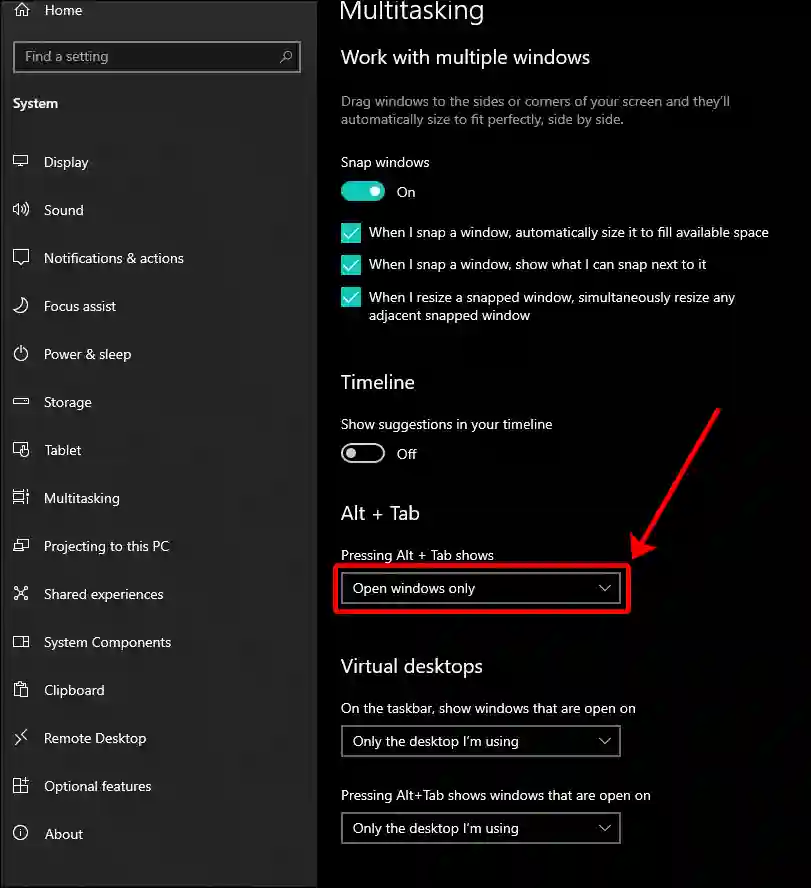The width and height of the screenshot is (811, 888).
Task: Click the System Components icon
Action: [21, 642]
